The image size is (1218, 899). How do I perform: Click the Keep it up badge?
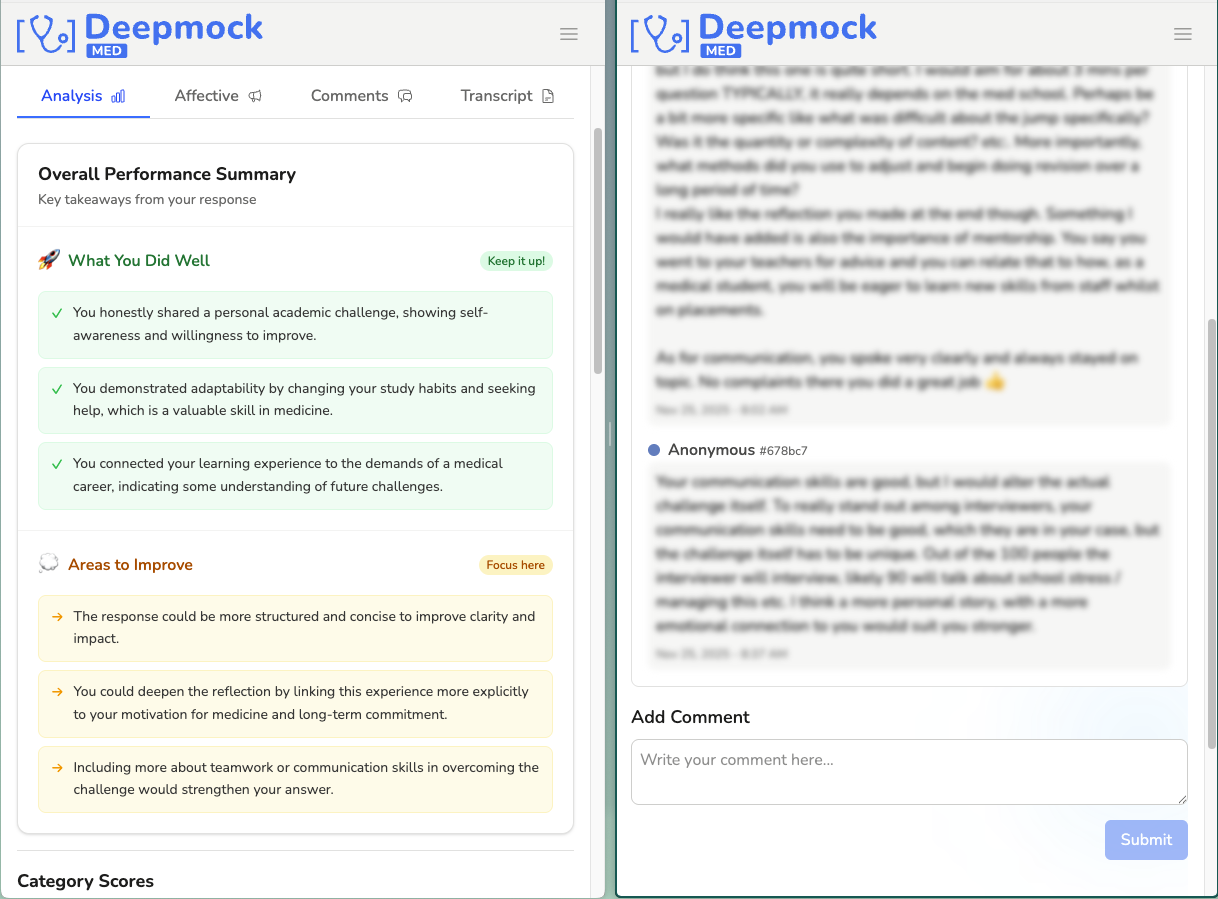tap(516, 261)
